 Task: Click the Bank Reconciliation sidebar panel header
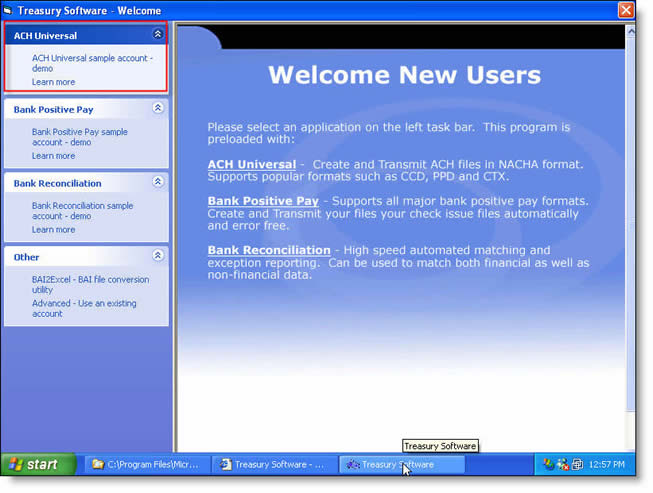pos(86,183)
